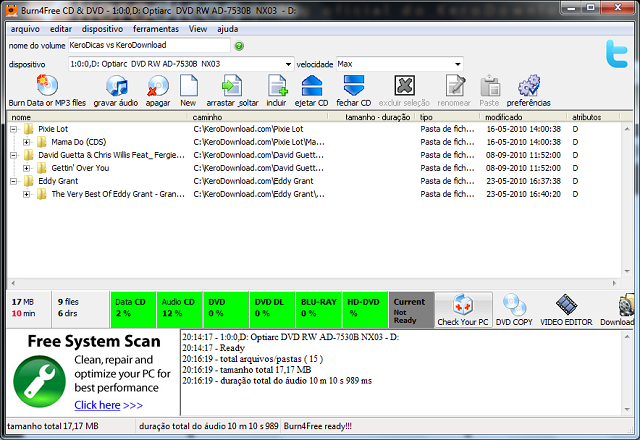Open the ajuda menu

227,29
